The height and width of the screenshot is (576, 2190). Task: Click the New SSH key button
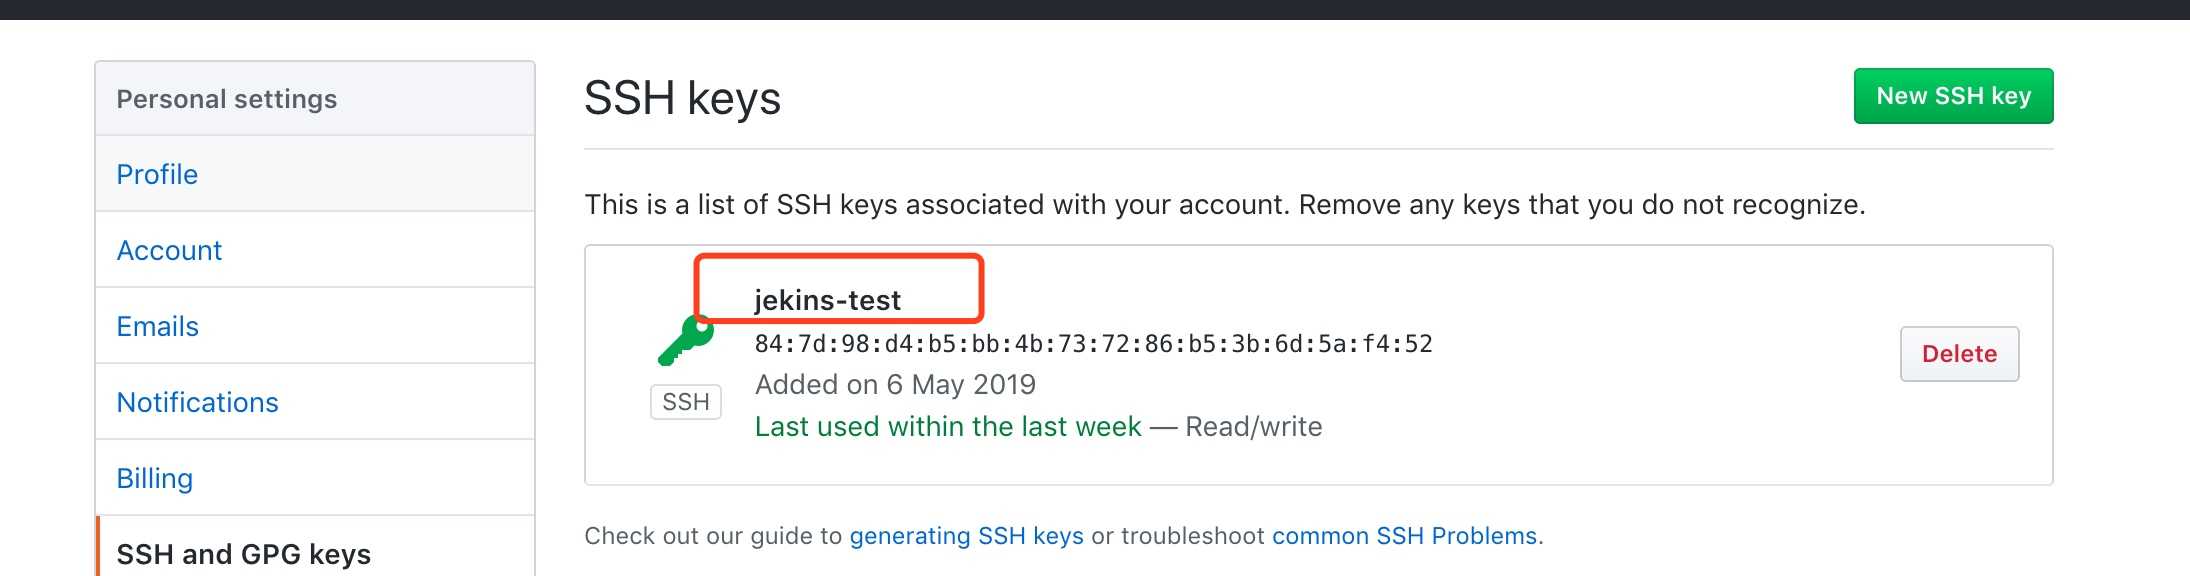(1953, 96)
